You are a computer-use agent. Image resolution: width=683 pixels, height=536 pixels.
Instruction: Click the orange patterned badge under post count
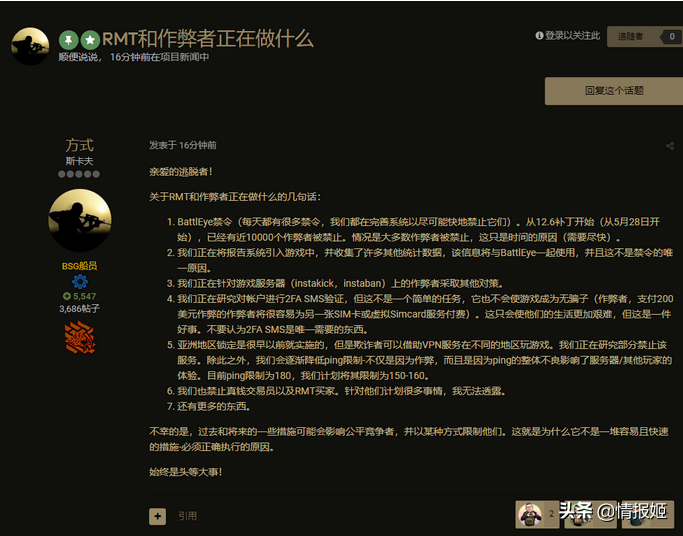(x=80, y=337)
